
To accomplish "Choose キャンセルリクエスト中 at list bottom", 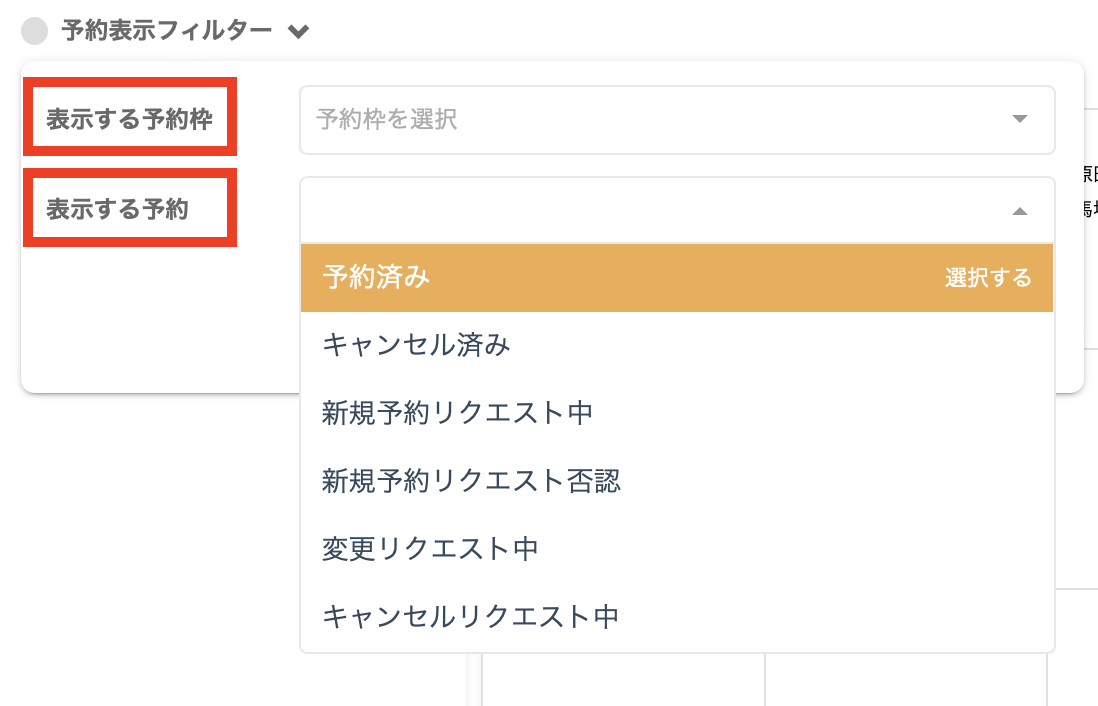I will (x=471, y=616).
